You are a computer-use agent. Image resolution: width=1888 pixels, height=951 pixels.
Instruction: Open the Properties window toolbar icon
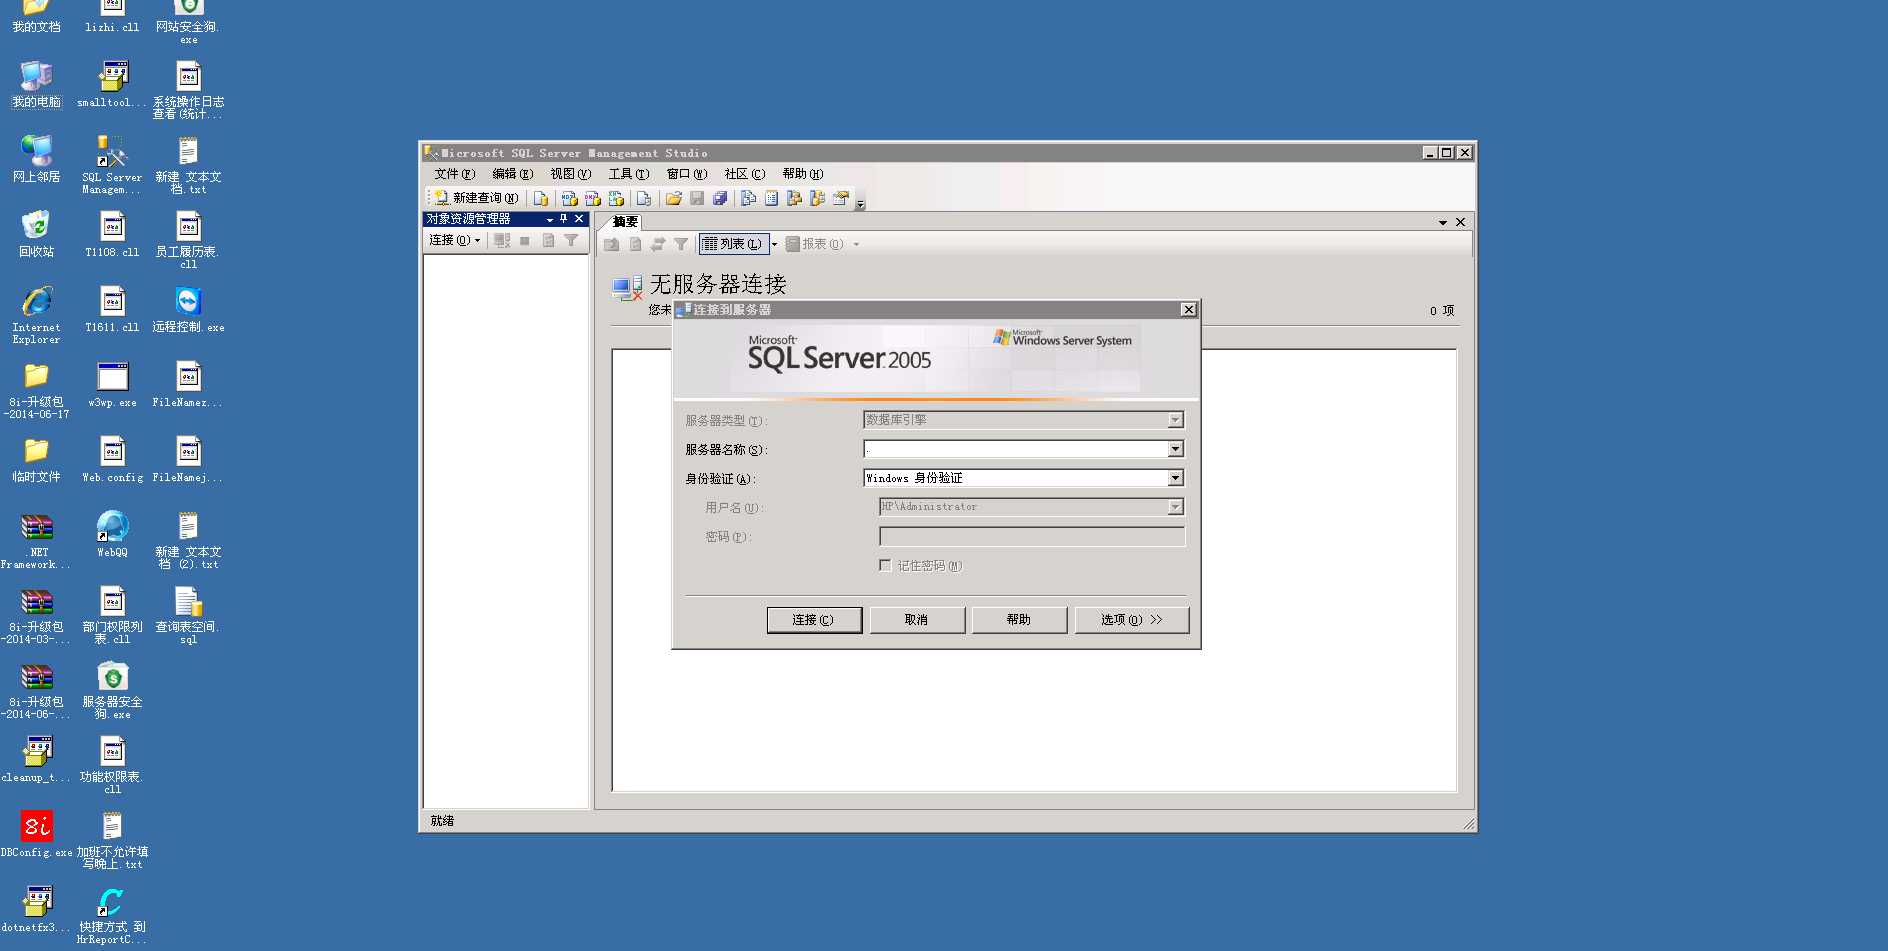(841, 198)
